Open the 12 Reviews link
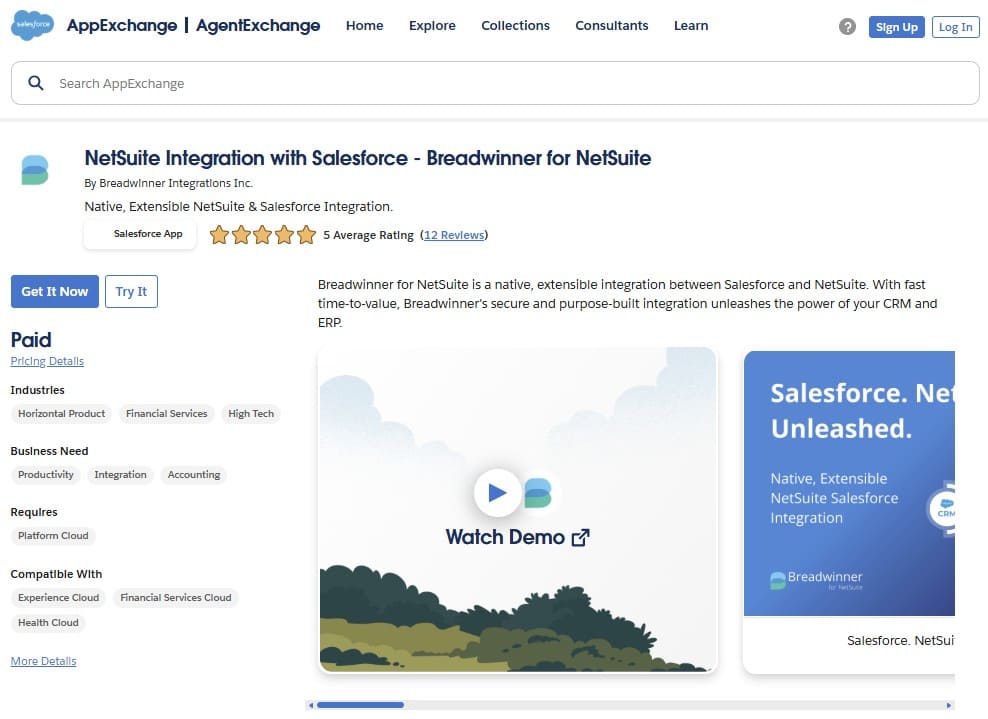The height and width of the screenshot is (719, 988). coord(454,234)
